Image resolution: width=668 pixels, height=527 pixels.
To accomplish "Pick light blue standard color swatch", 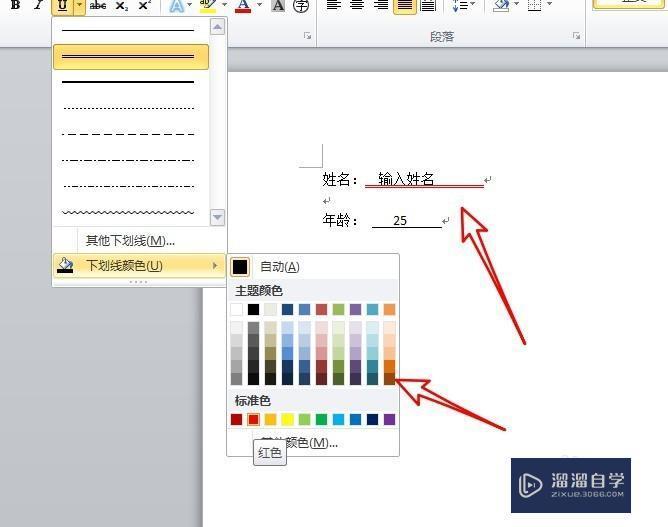I will (x=339, y=420).
